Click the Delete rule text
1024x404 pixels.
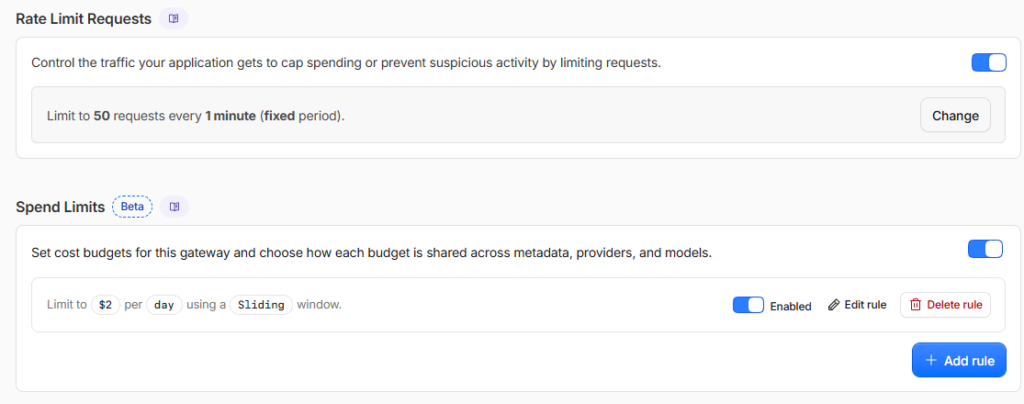click(x=954, y=305)
